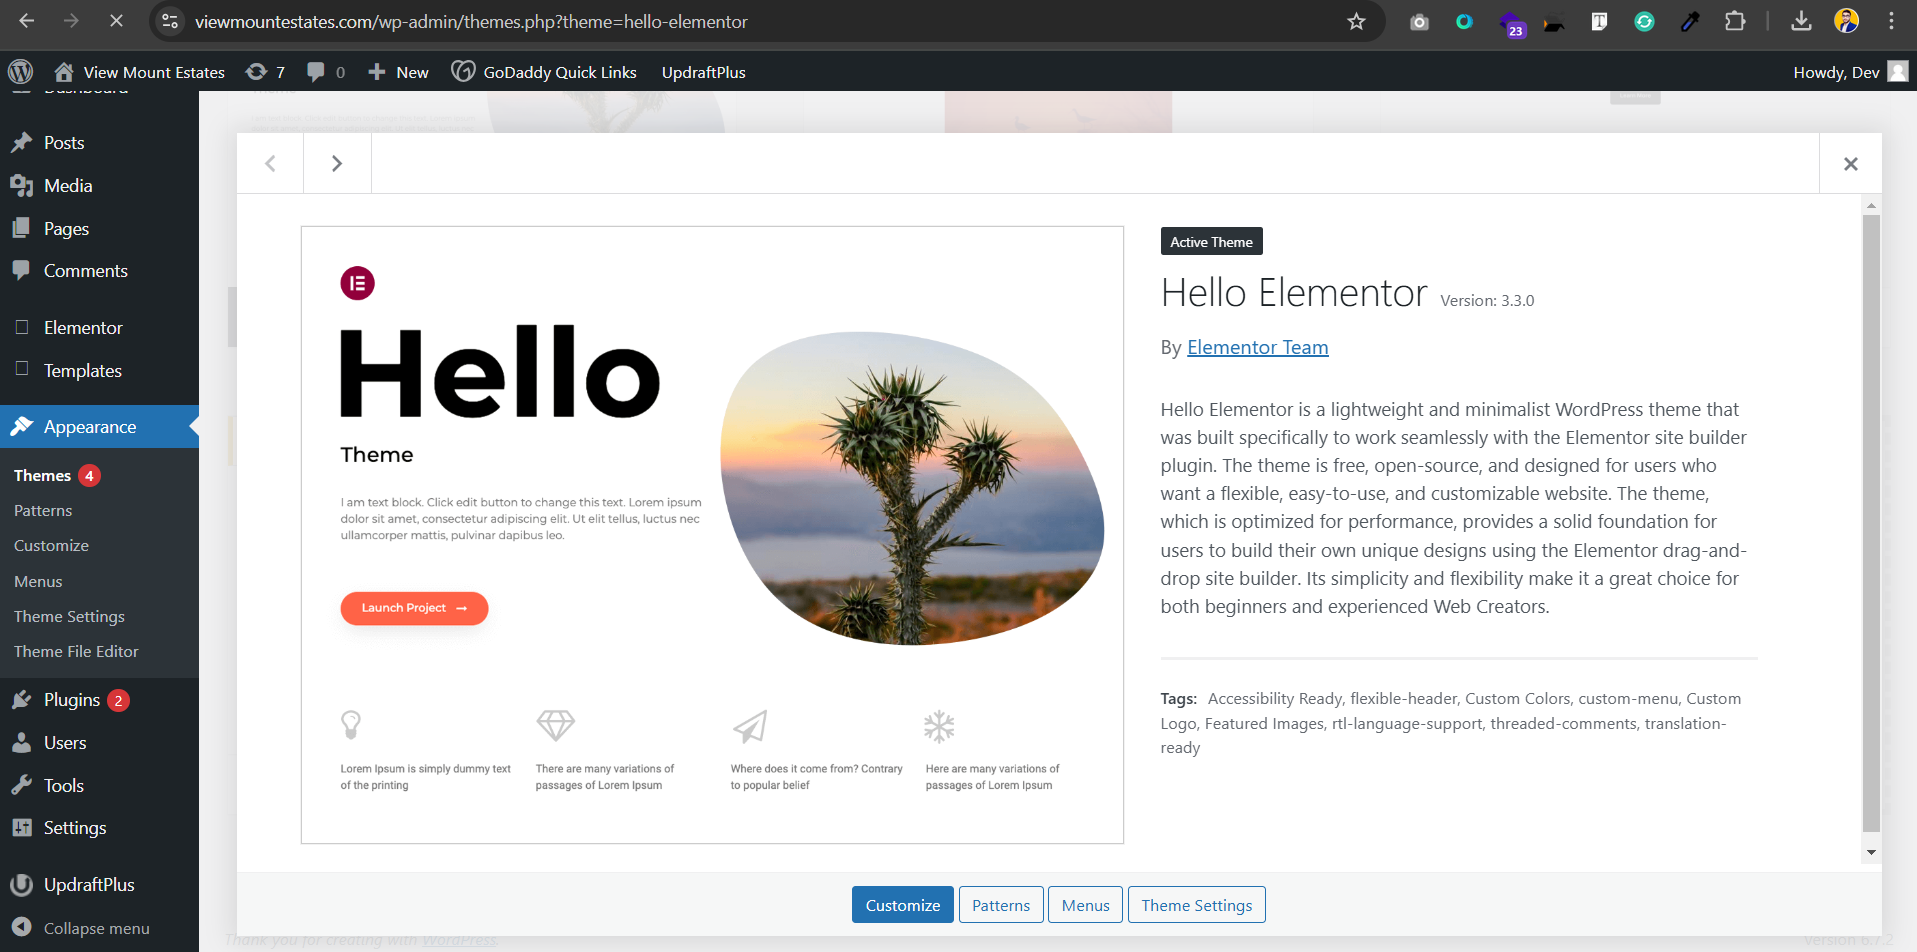Click the address bar URL
Image resolution: width=1917 pixels, height=952 pixels.
click(471, 22)
